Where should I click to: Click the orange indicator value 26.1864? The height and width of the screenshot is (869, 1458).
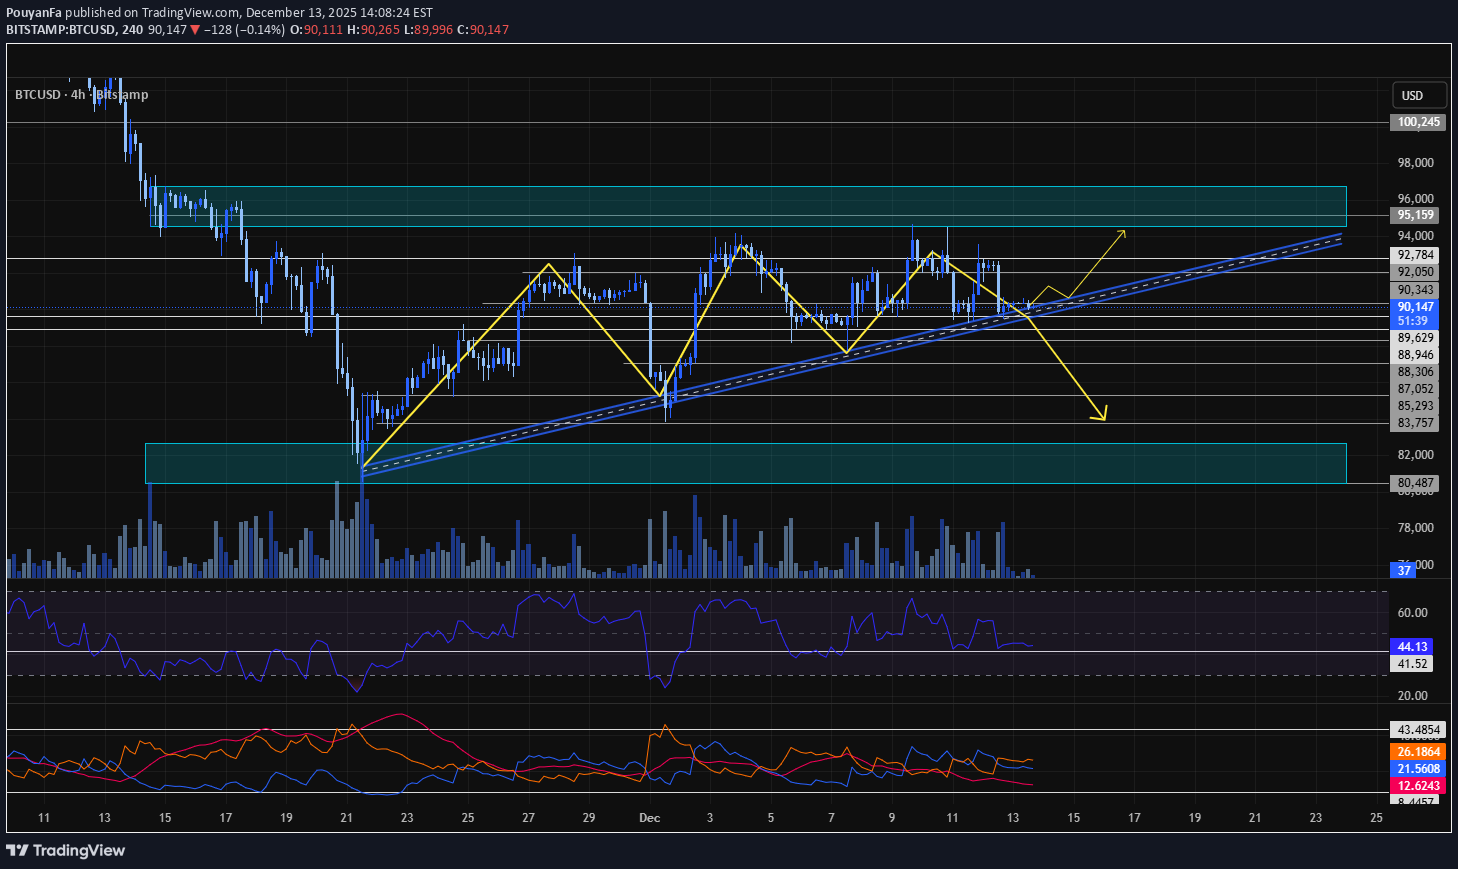click(1418, 752)
